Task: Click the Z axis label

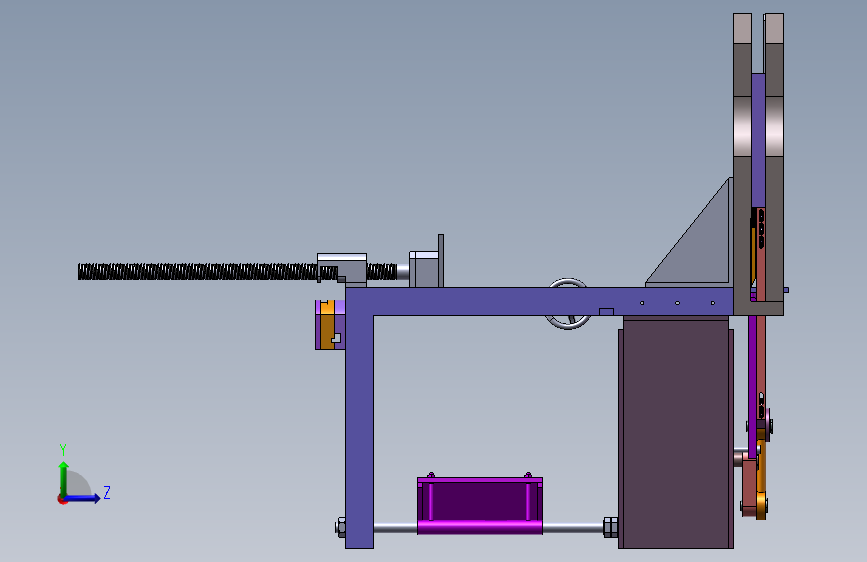Action: pyautogui.click(x=107, y=492)
